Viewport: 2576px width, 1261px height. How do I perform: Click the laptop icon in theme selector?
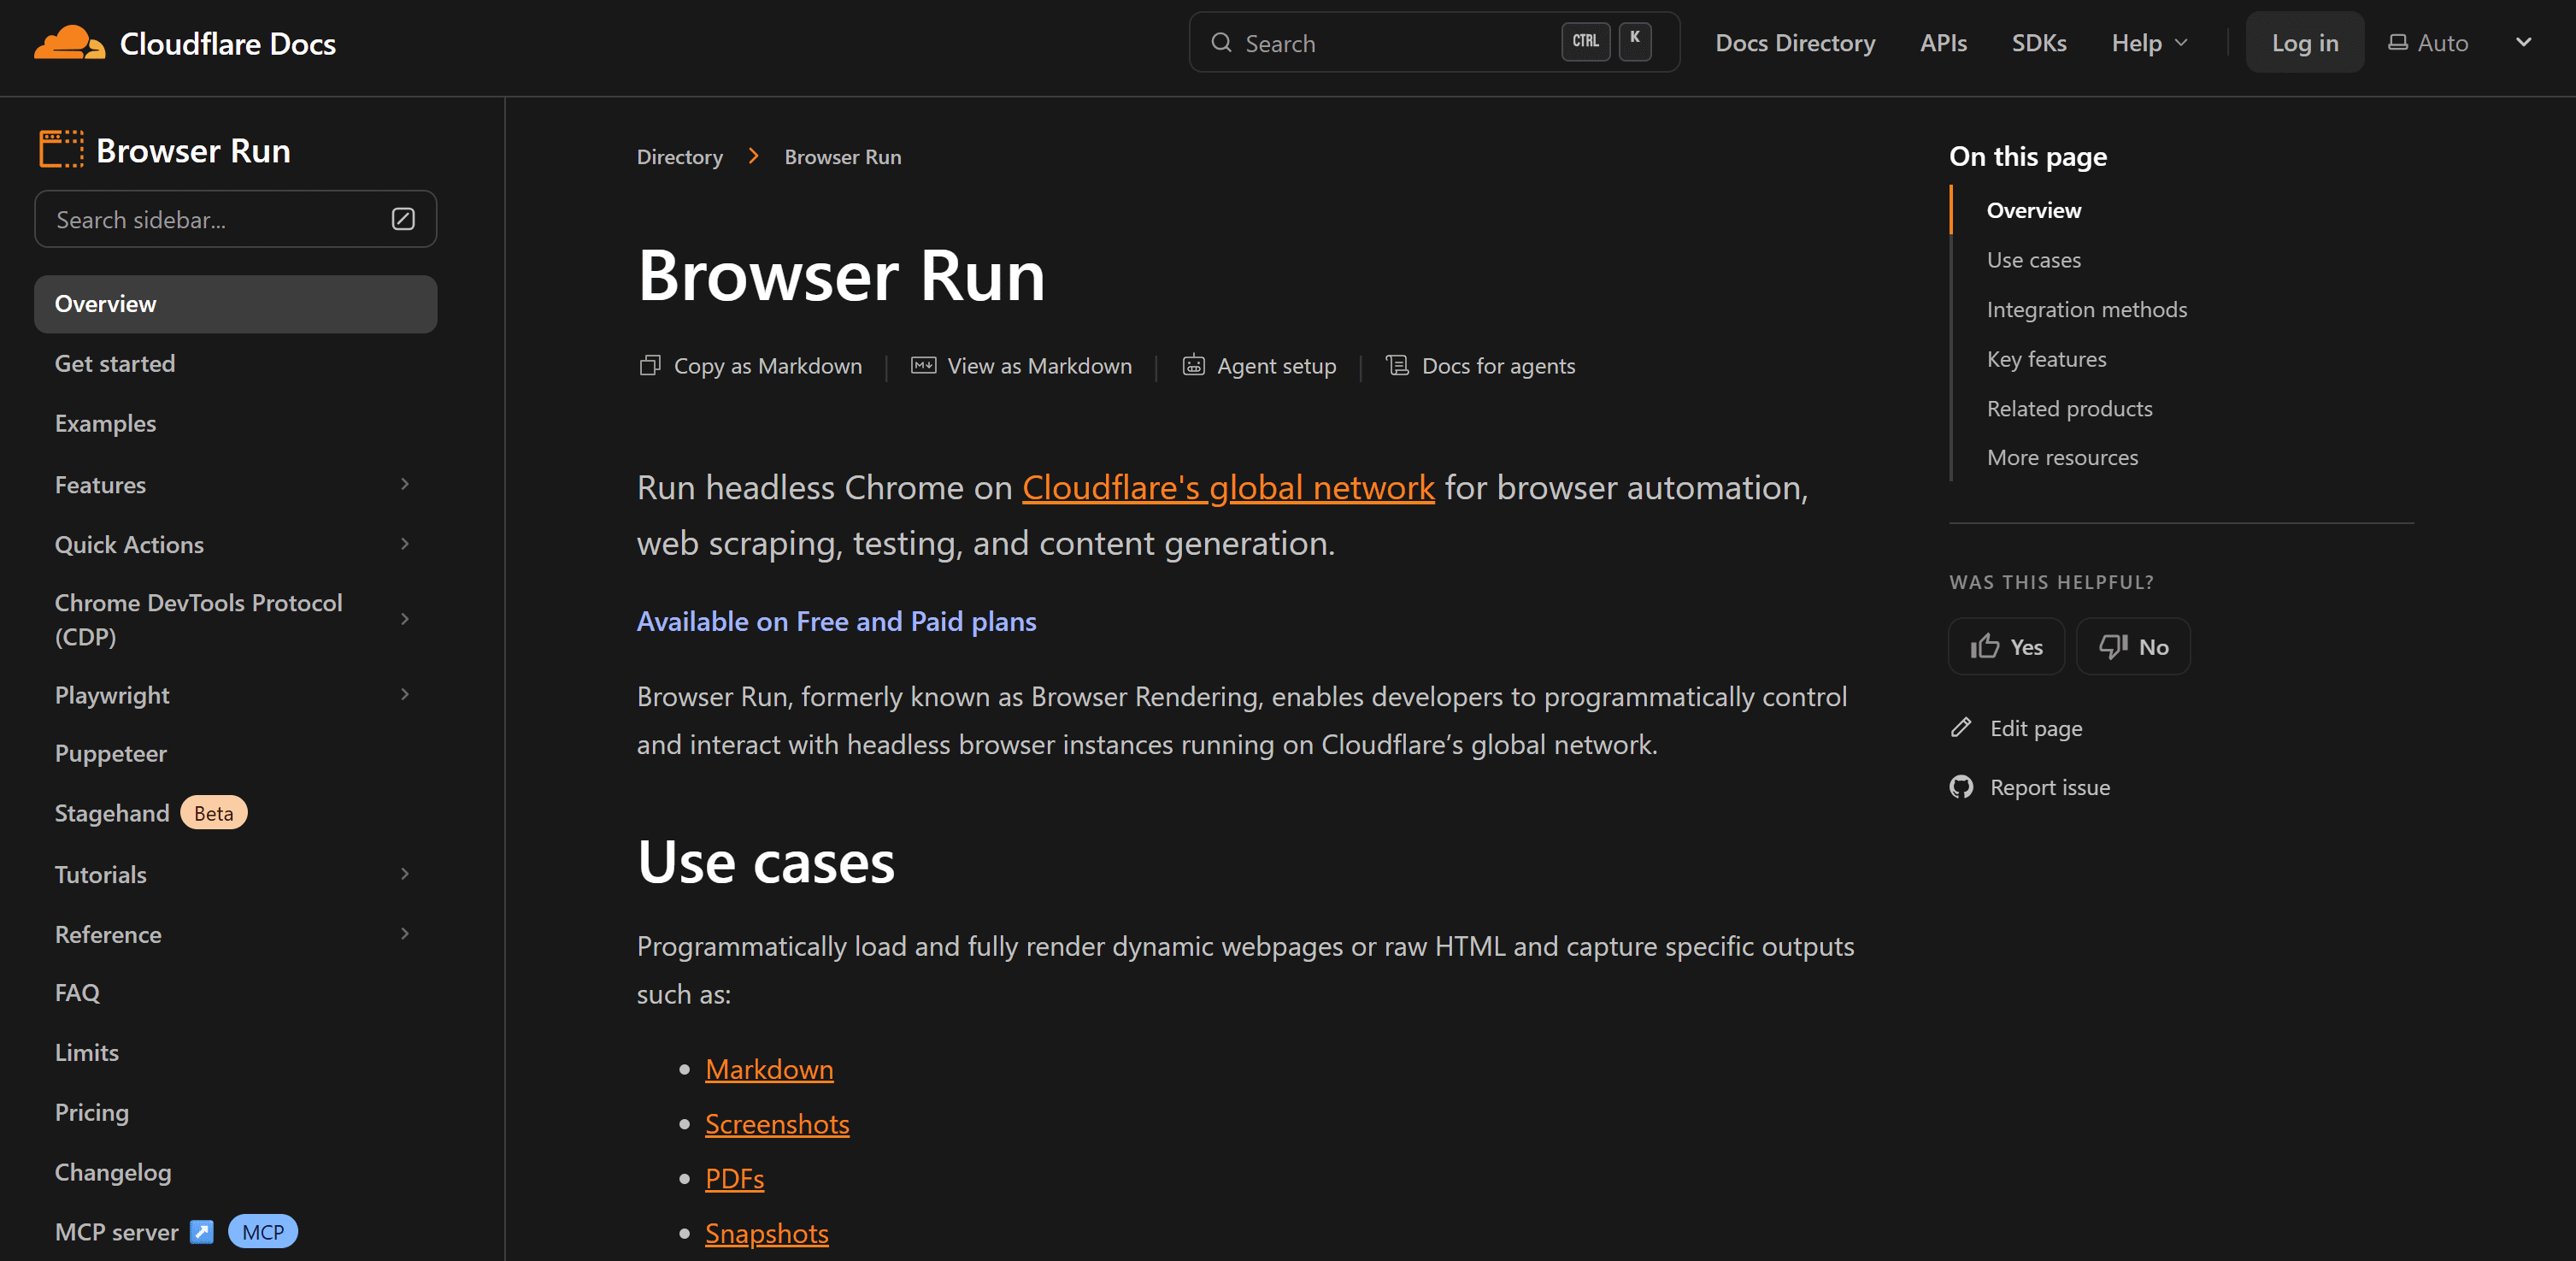point(2397,42)
